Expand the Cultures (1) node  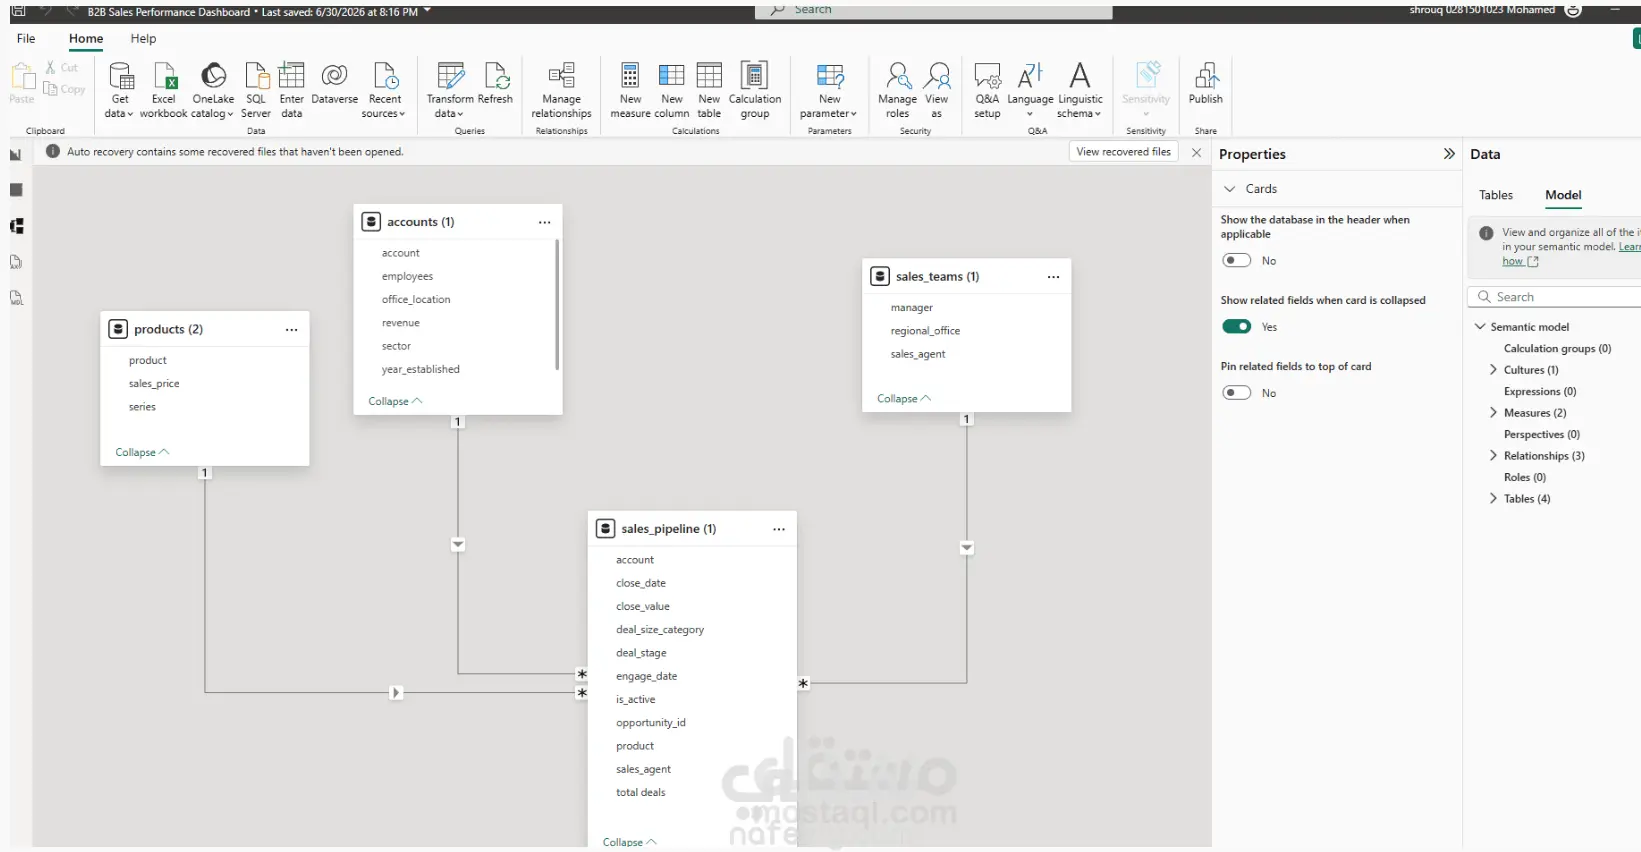point(1494,370)
